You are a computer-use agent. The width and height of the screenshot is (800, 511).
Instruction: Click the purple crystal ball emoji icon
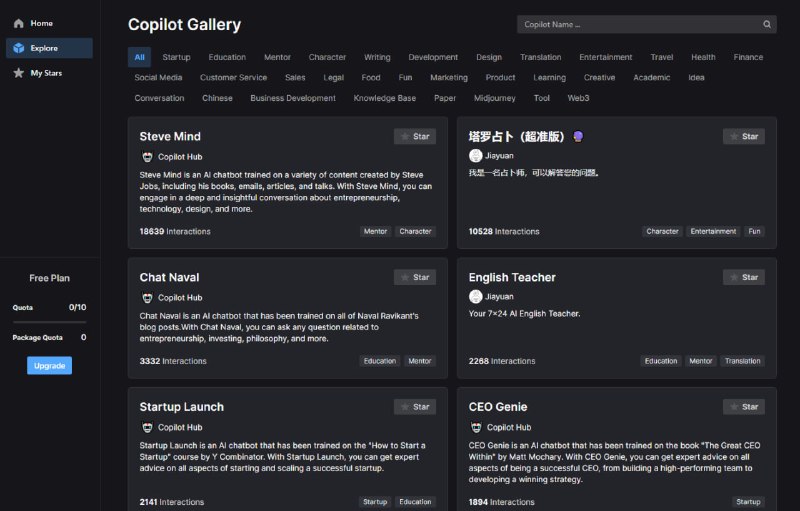coord(578,137)
